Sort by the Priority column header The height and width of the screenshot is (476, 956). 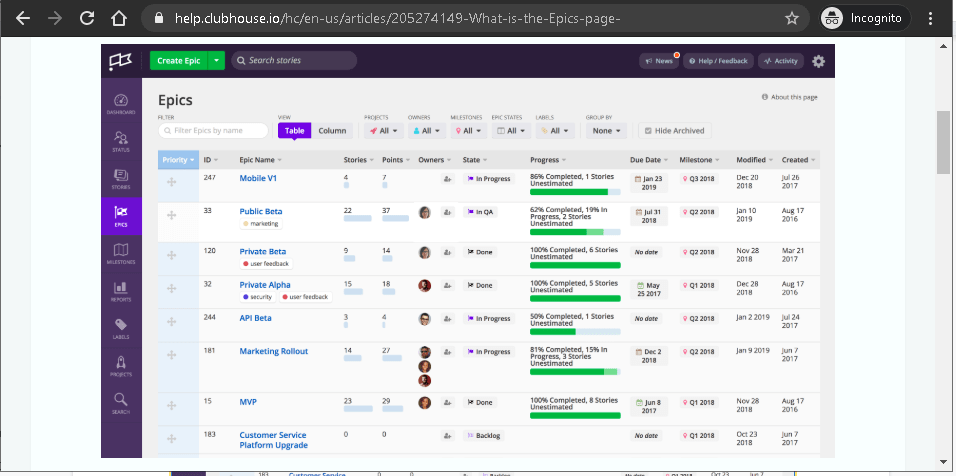point(178,159)
